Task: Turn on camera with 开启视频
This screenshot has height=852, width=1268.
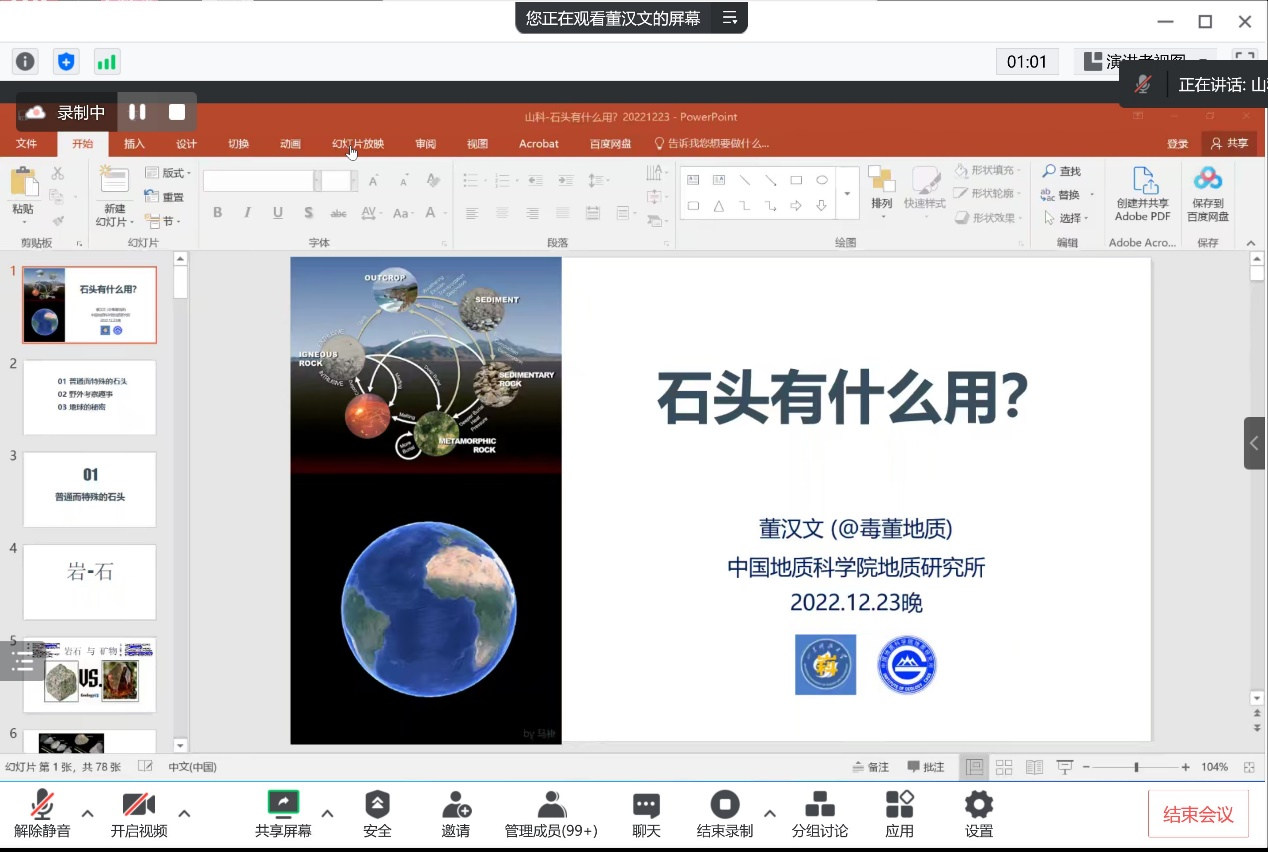Action: pyautogui.click(x=139, y=814)
